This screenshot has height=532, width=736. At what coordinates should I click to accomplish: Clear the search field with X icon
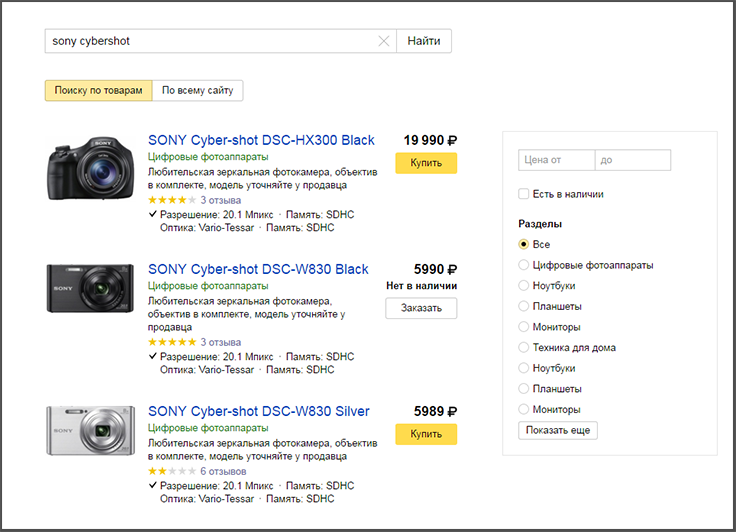point(384,41)
